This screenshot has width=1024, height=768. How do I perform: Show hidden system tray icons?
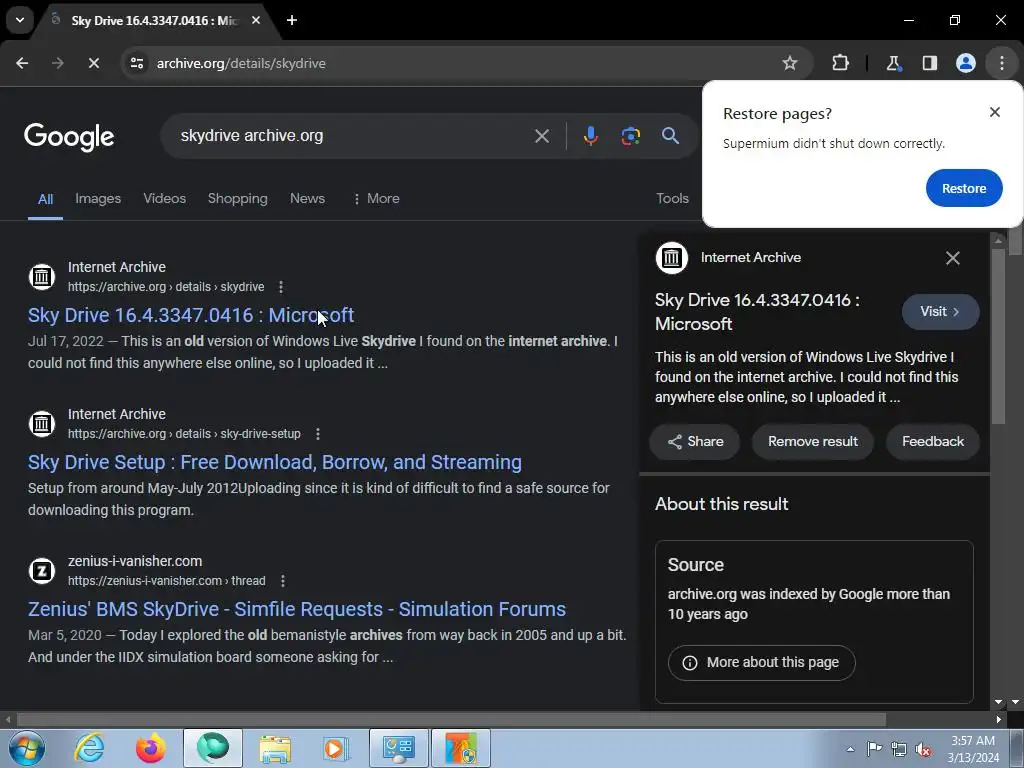click(x=850, y=749)
